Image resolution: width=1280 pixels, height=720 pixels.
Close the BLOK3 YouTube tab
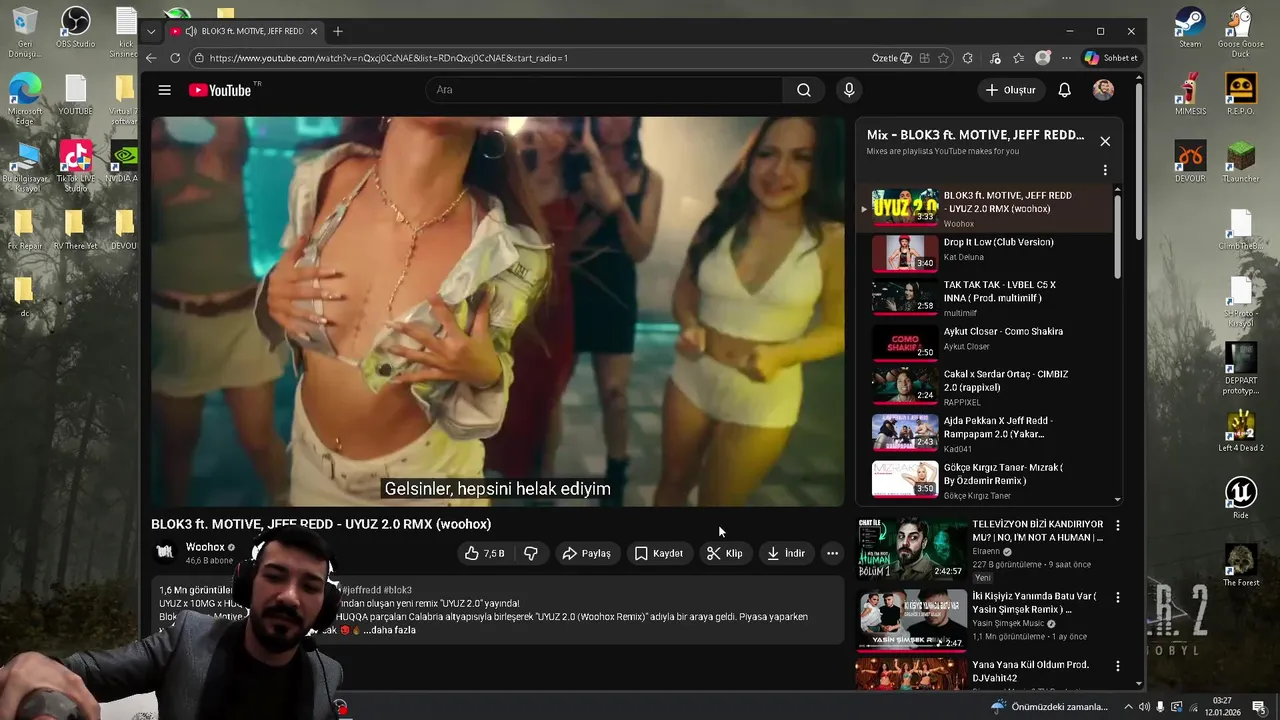[x=313, y=31]
